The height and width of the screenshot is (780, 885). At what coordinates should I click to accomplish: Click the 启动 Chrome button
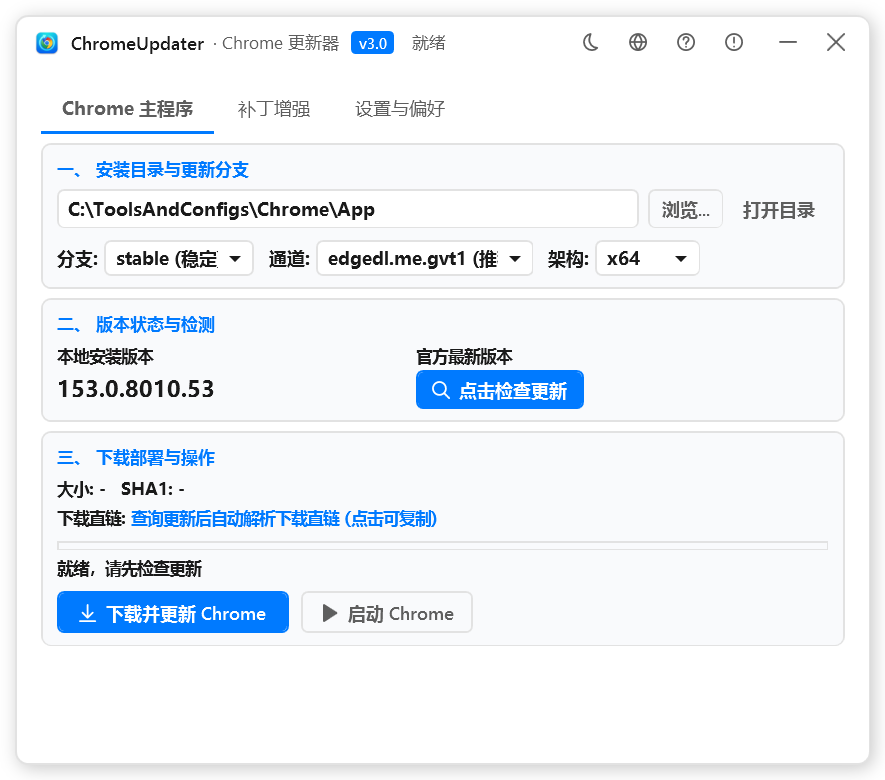387,612
